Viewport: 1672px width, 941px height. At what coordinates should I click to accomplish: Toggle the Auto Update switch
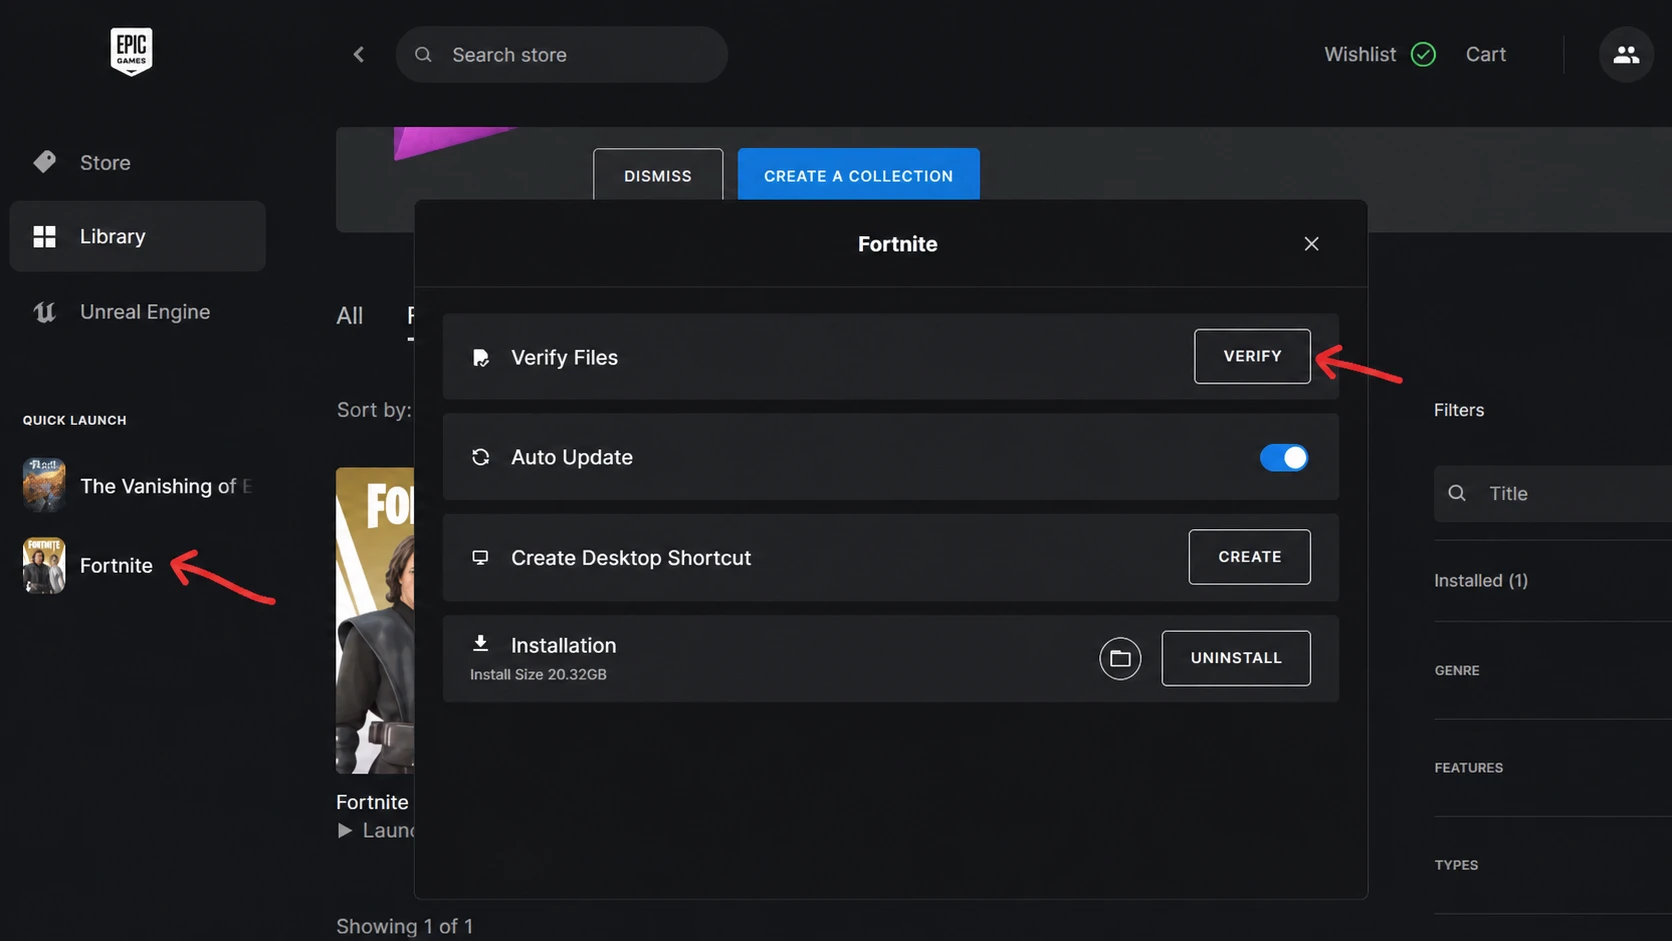tap(1284, 457)
